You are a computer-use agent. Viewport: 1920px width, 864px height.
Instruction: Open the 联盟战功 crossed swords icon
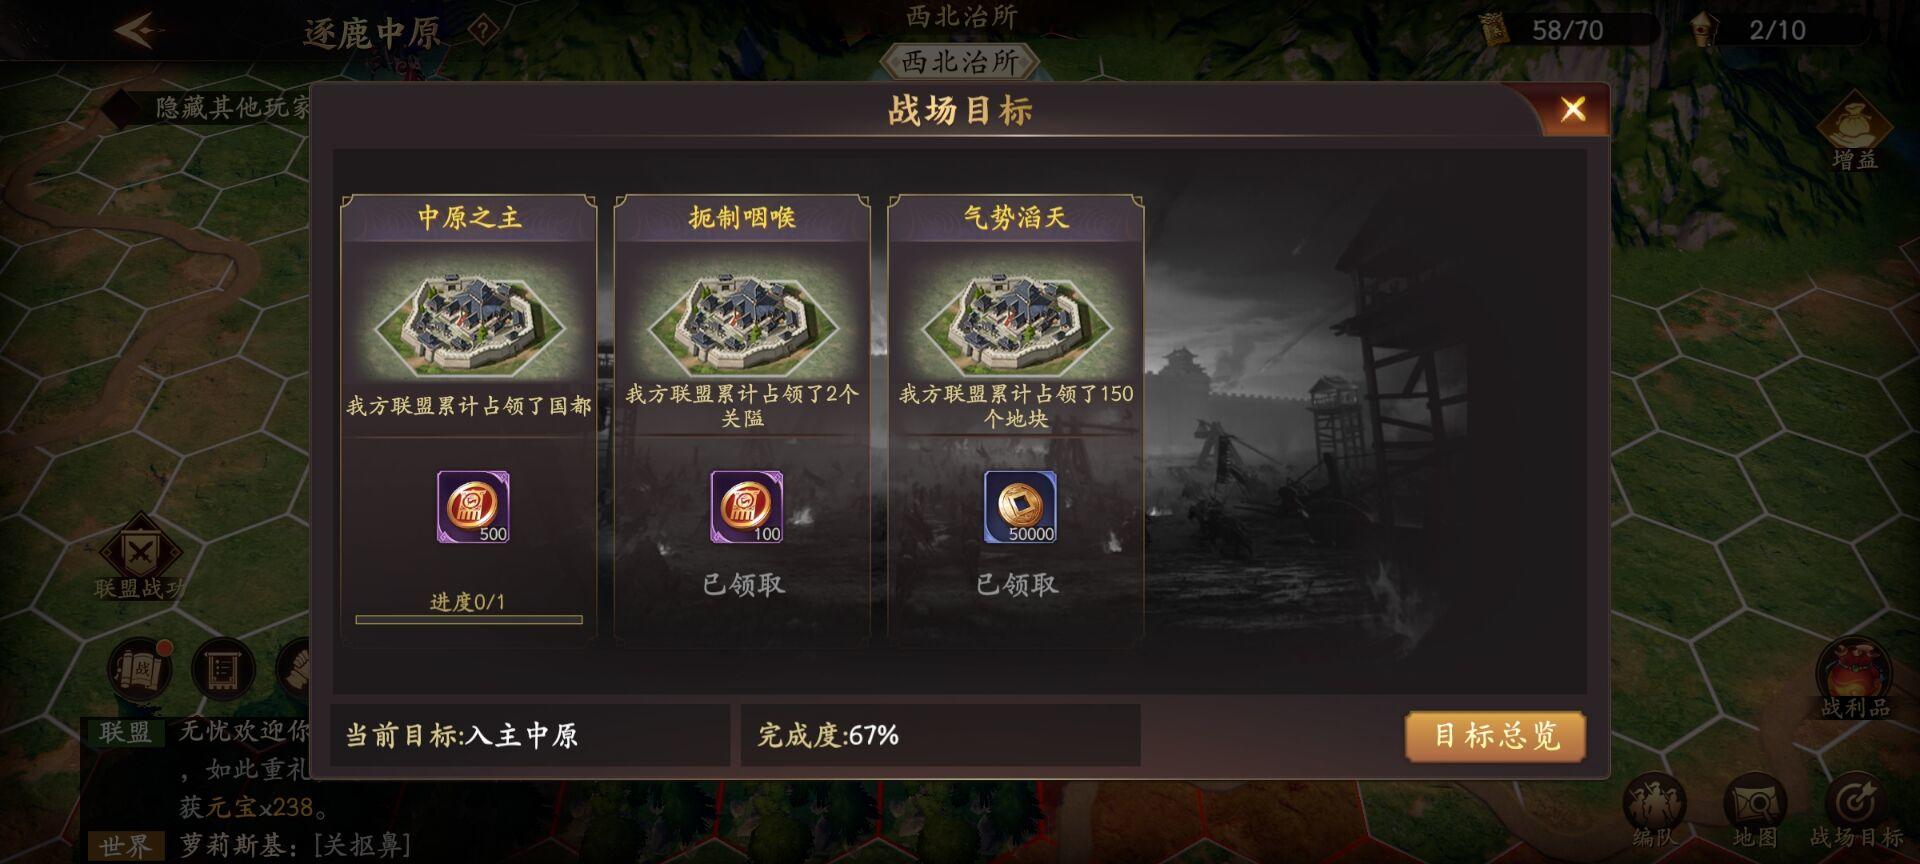(139, 557)
